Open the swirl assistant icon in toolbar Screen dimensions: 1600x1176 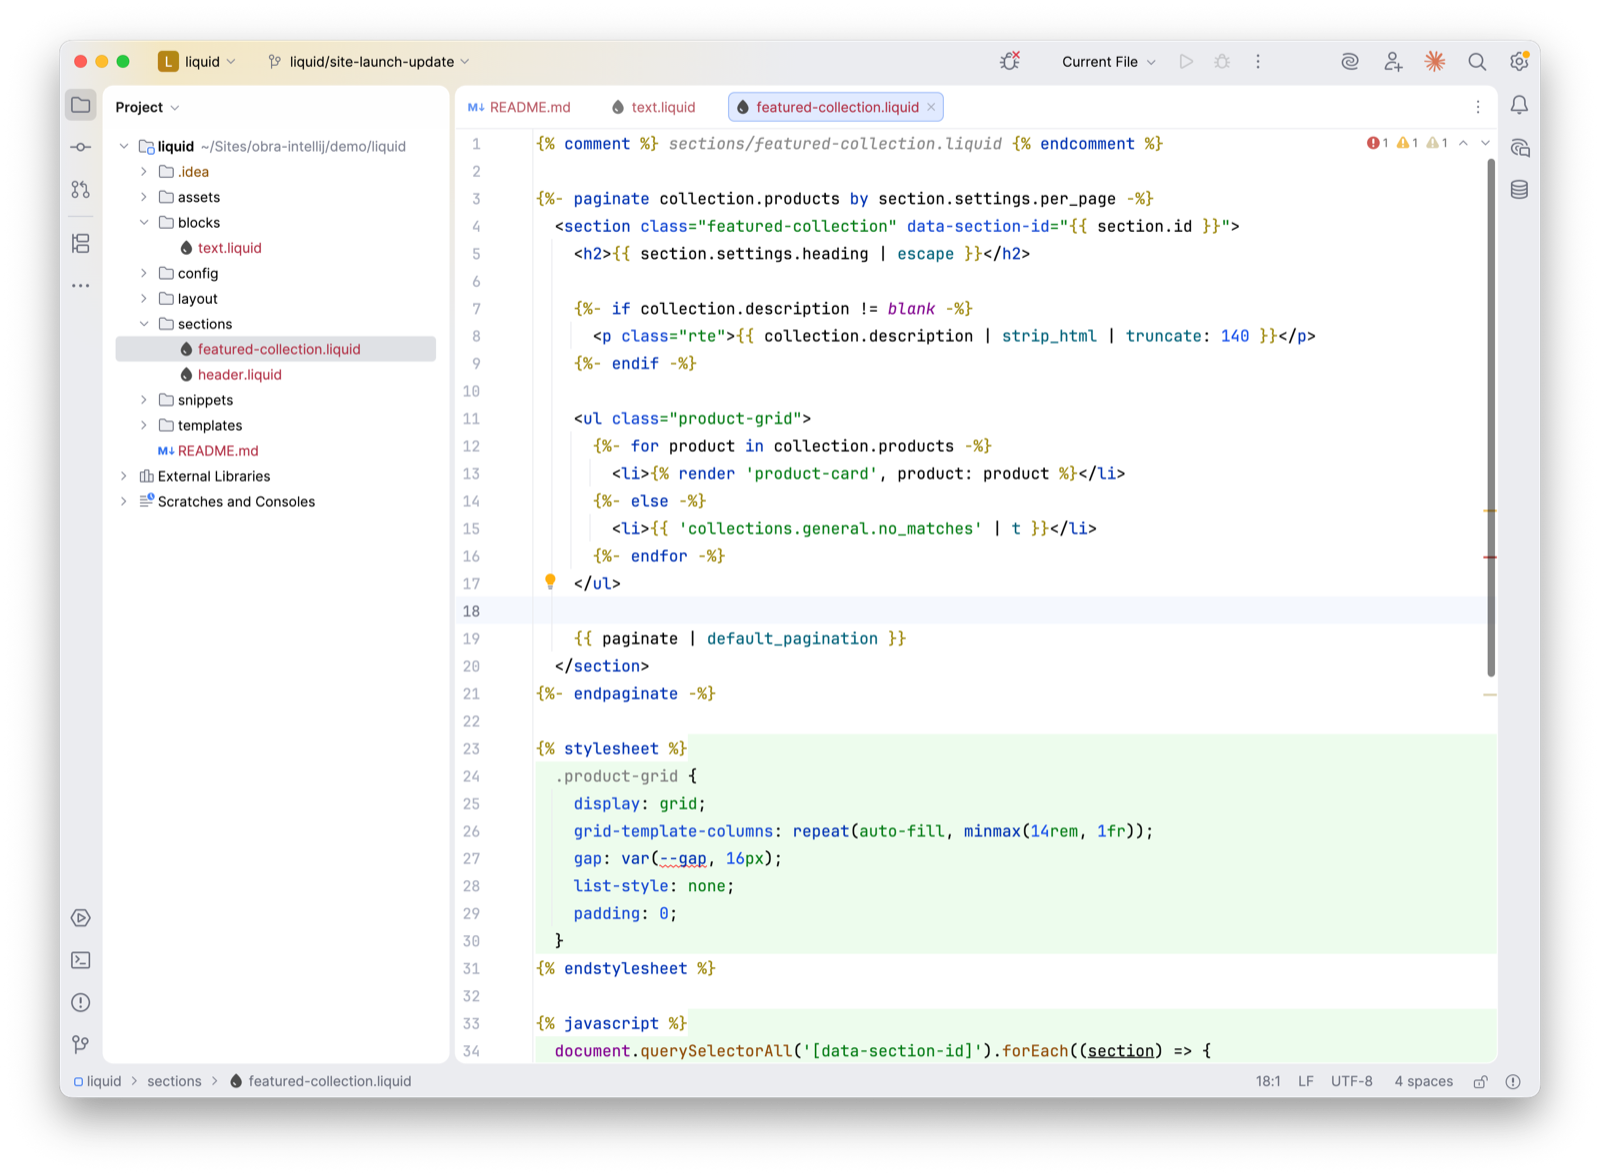click(x=1350, y=61)
